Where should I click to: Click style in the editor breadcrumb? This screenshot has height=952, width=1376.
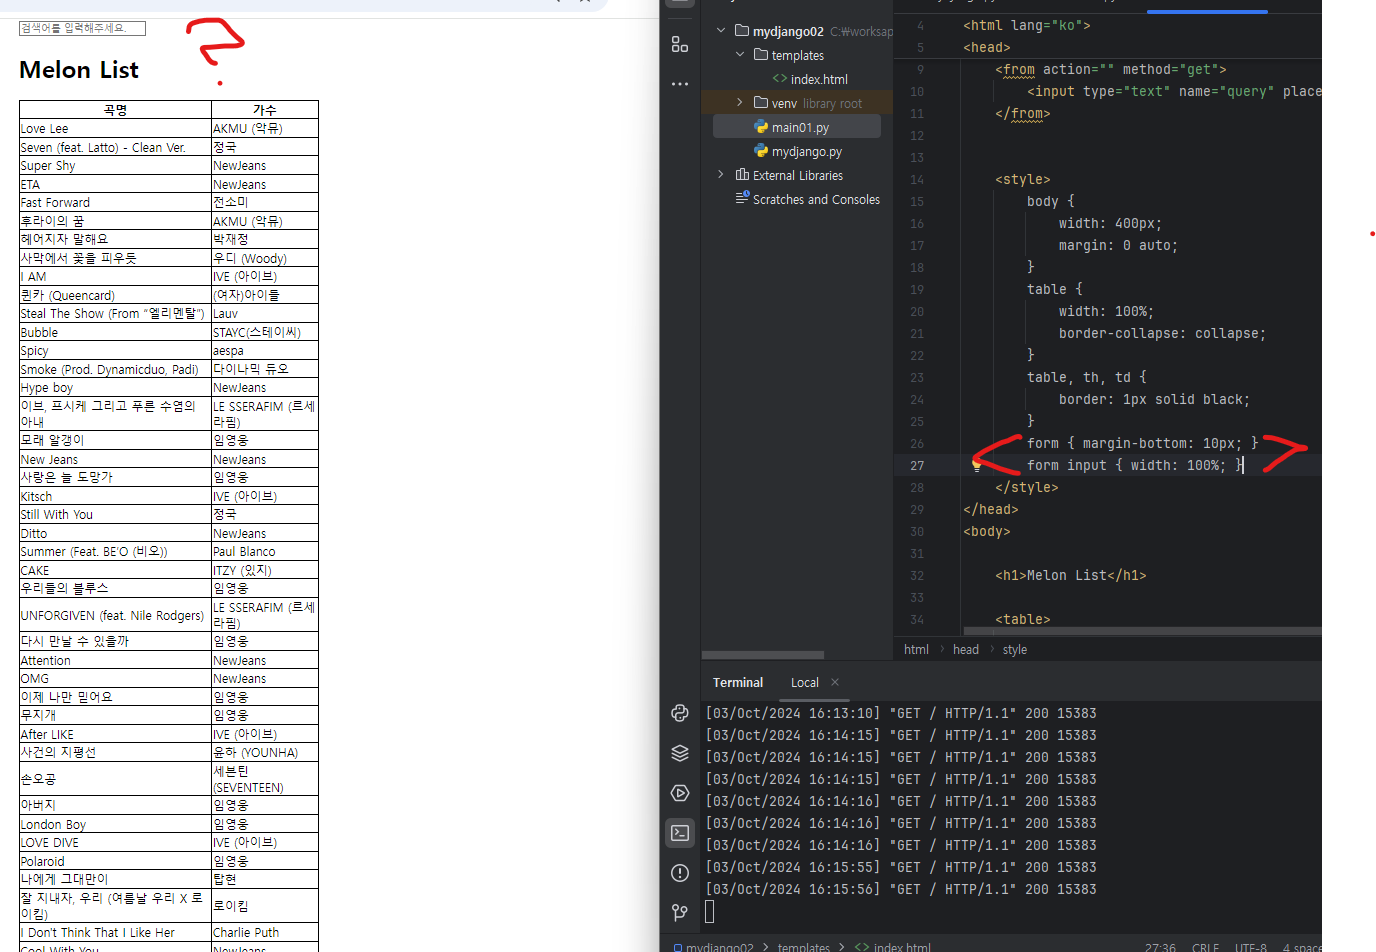(1015, 649)
